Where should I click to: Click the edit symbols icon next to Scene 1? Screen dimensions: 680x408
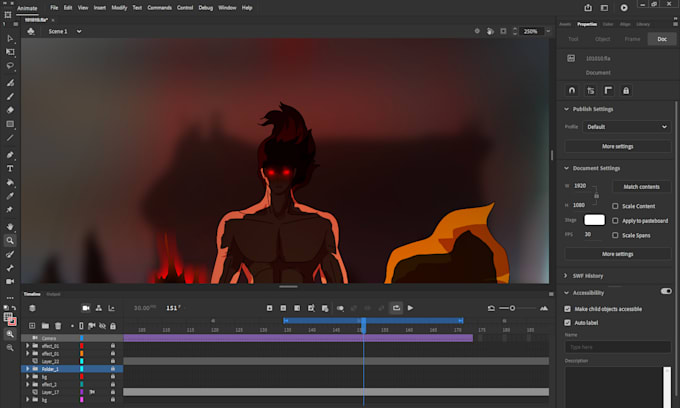pos(31,31)
